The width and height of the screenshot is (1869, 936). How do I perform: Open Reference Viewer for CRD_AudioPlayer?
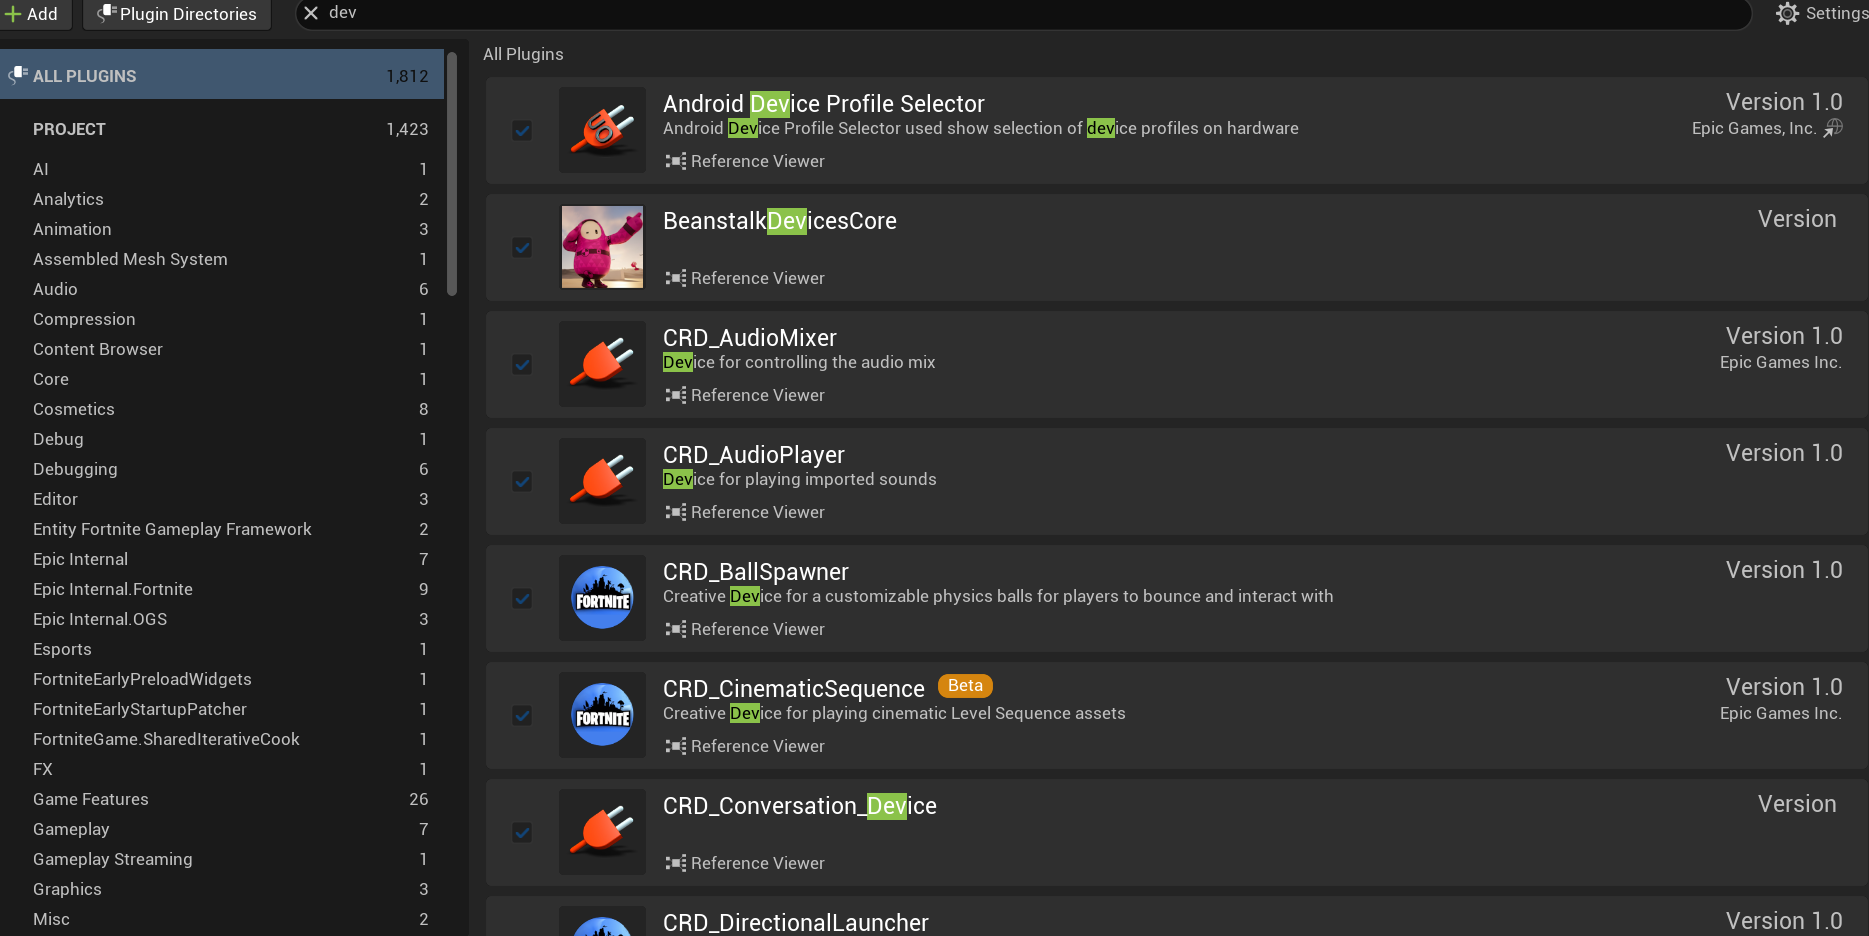click(745, 512)
